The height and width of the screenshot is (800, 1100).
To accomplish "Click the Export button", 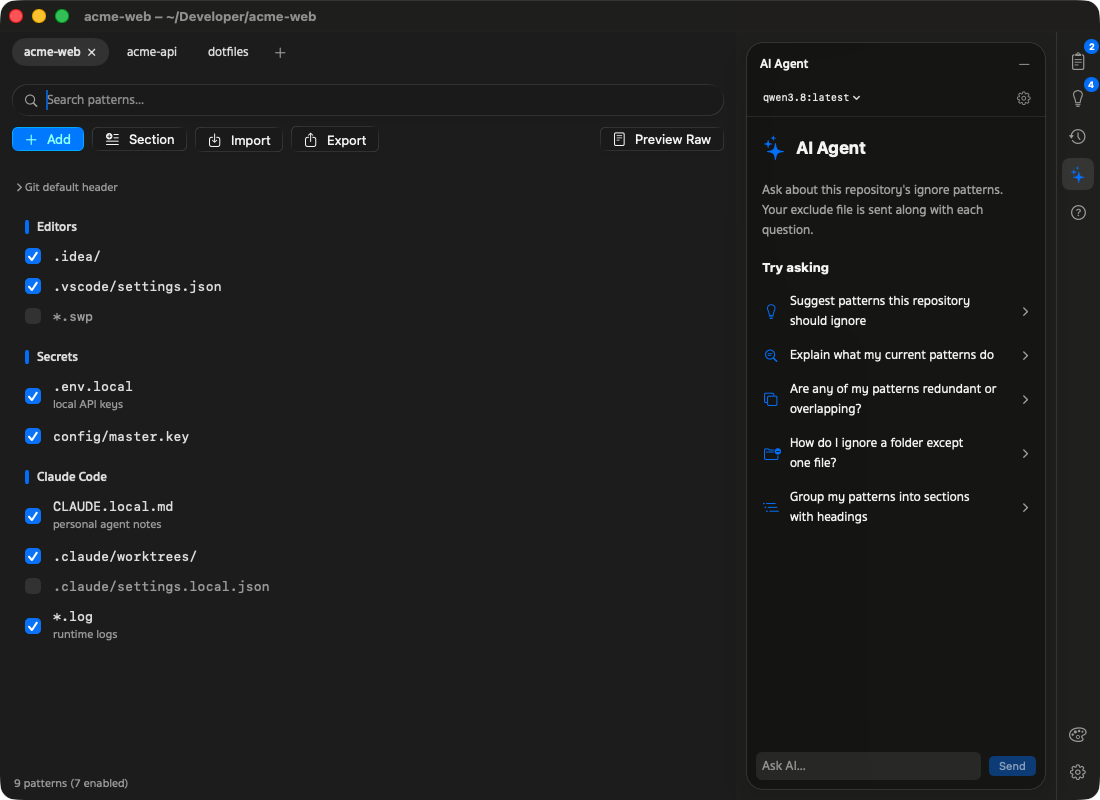I will [x=335, y=140].
